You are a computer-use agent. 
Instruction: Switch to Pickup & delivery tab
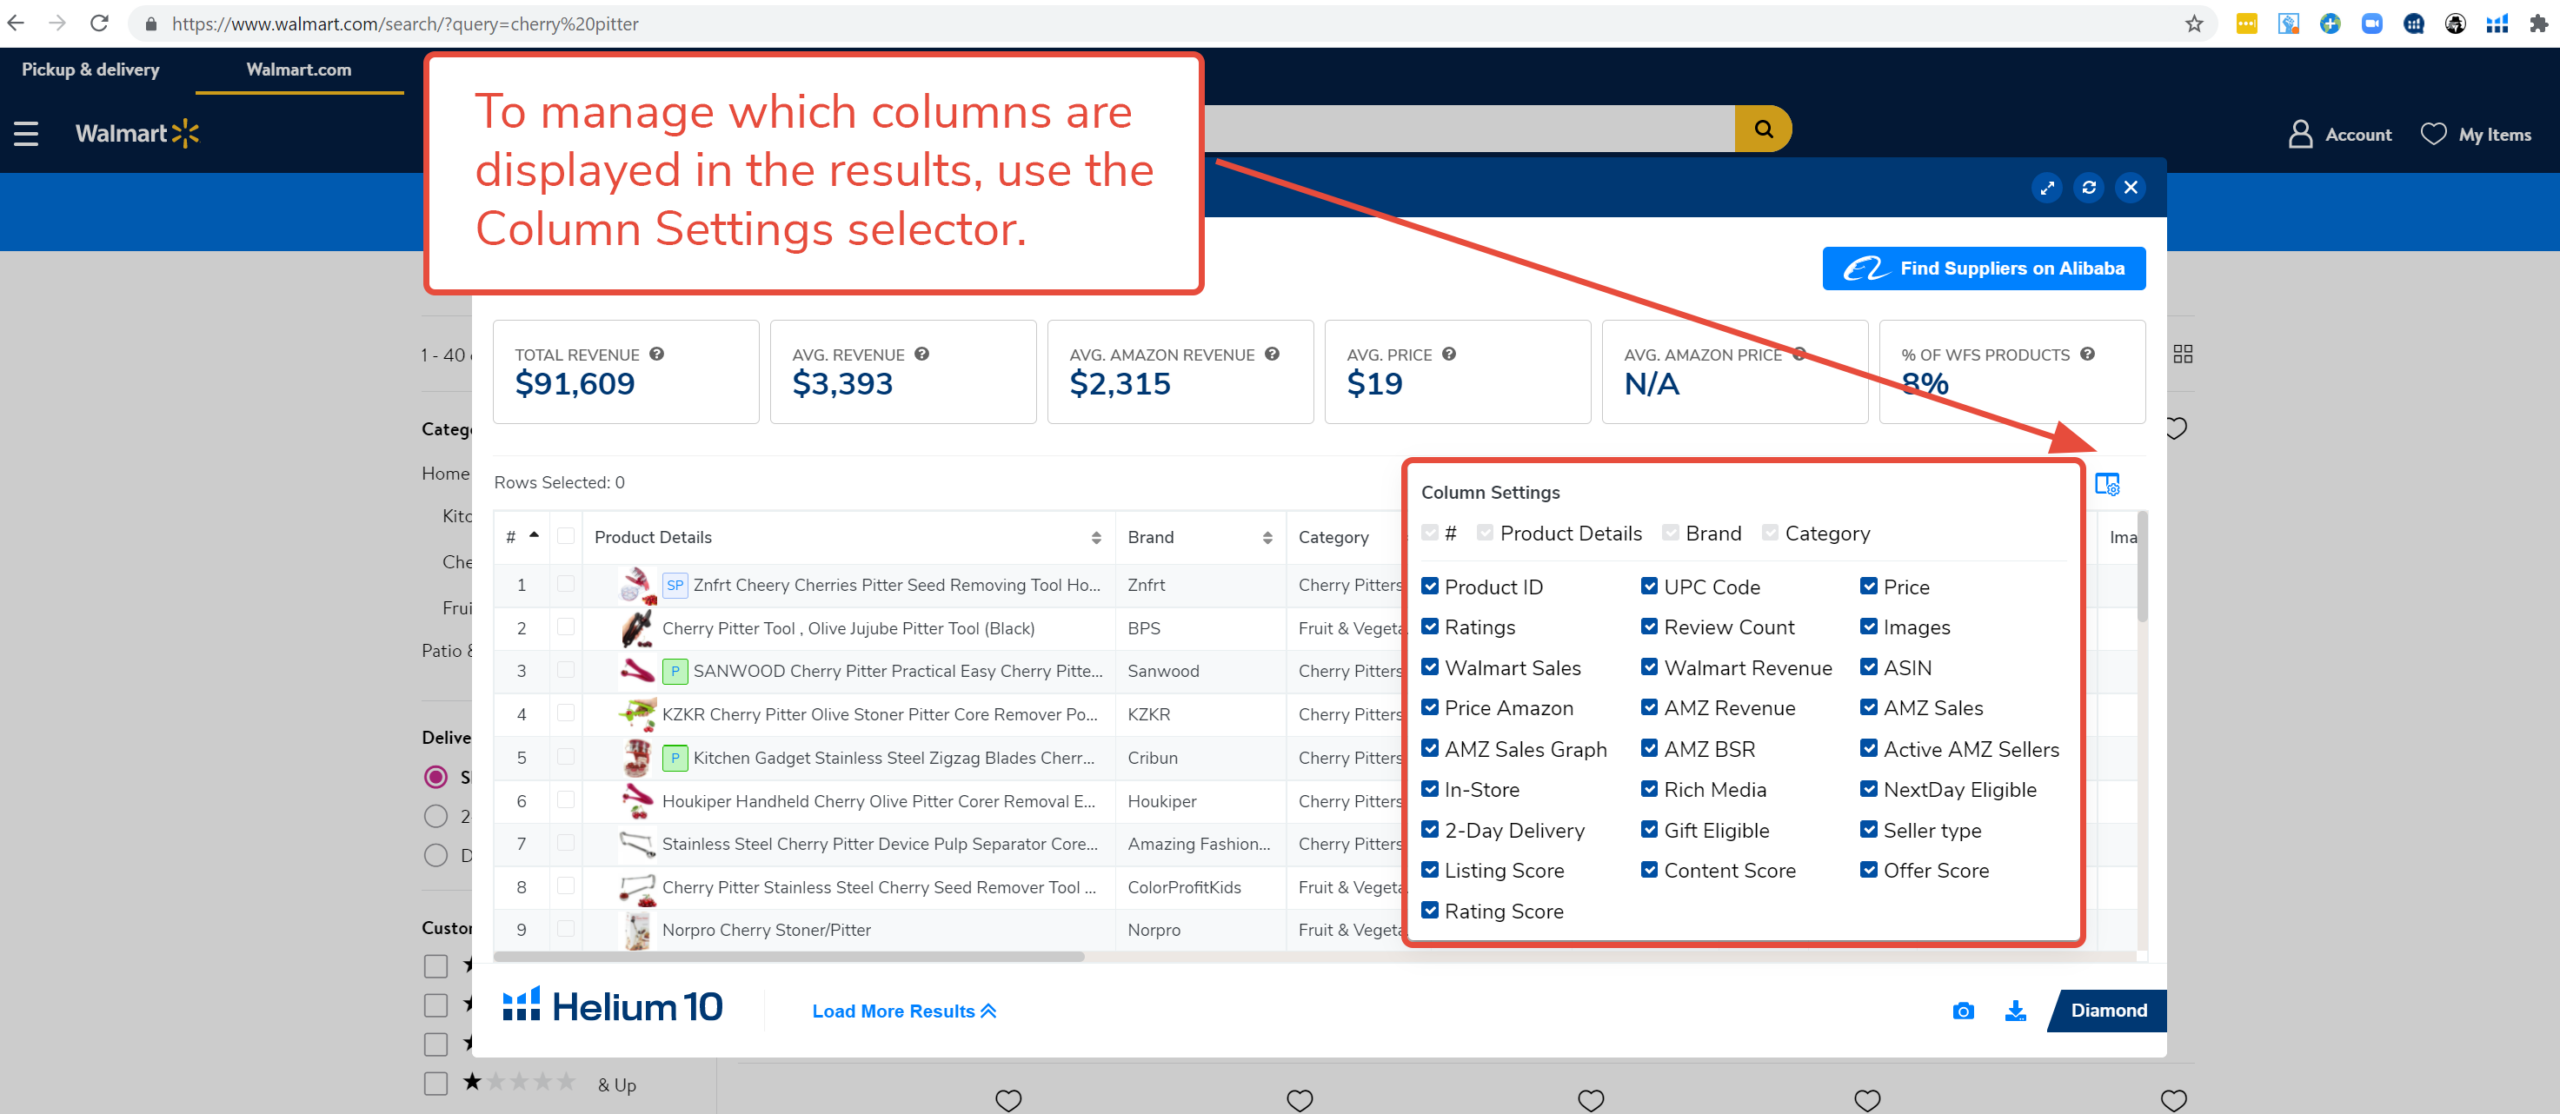(91, 70)
